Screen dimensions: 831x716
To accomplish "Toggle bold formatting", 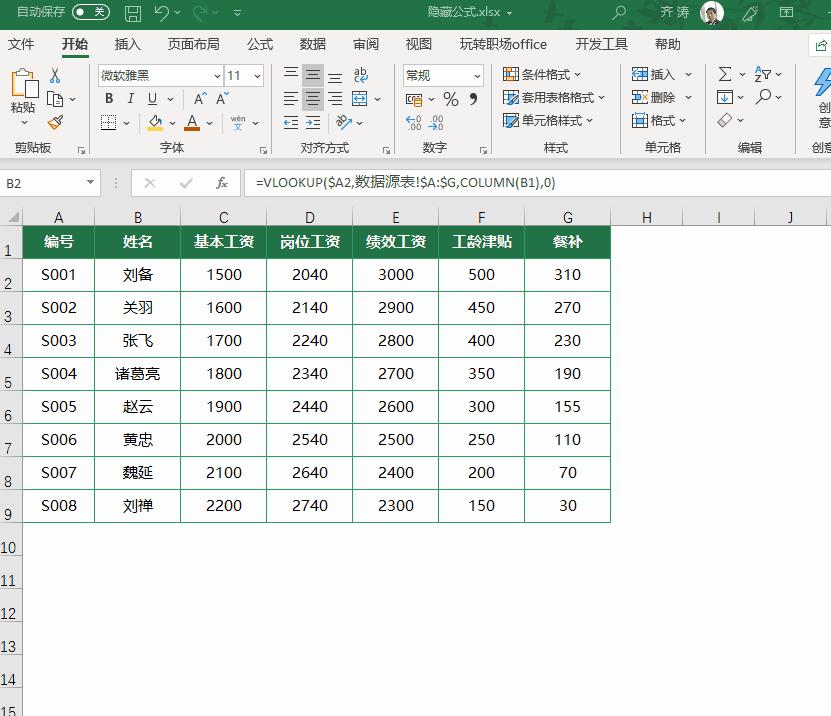I will 108,99.
